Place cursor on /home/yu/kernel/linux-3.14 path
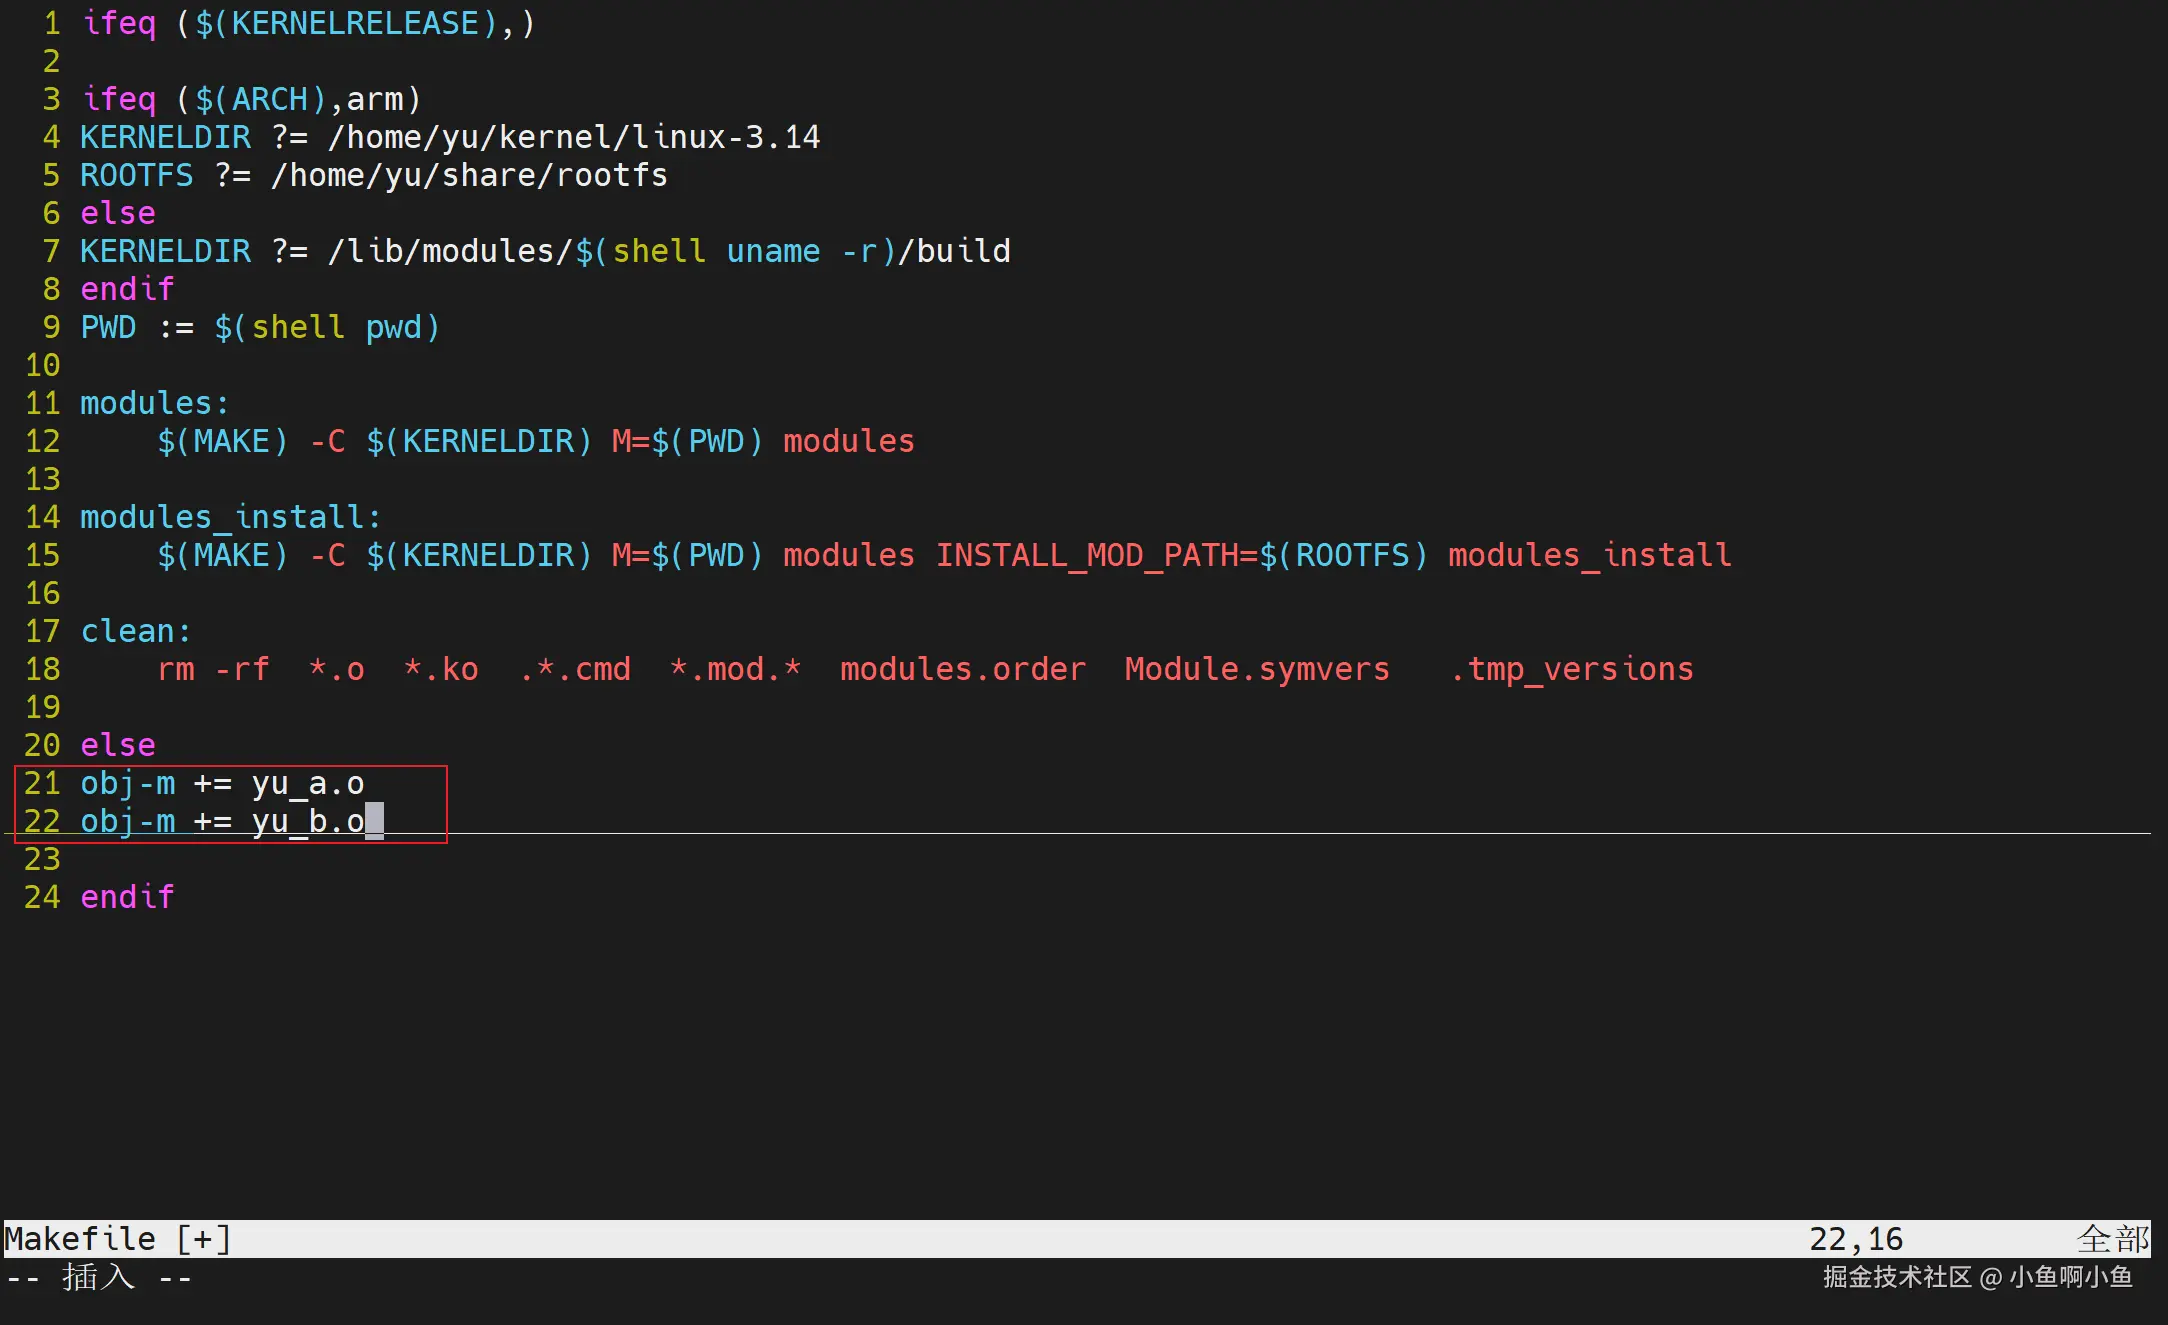2168x1325 pixels. point(574,137)
